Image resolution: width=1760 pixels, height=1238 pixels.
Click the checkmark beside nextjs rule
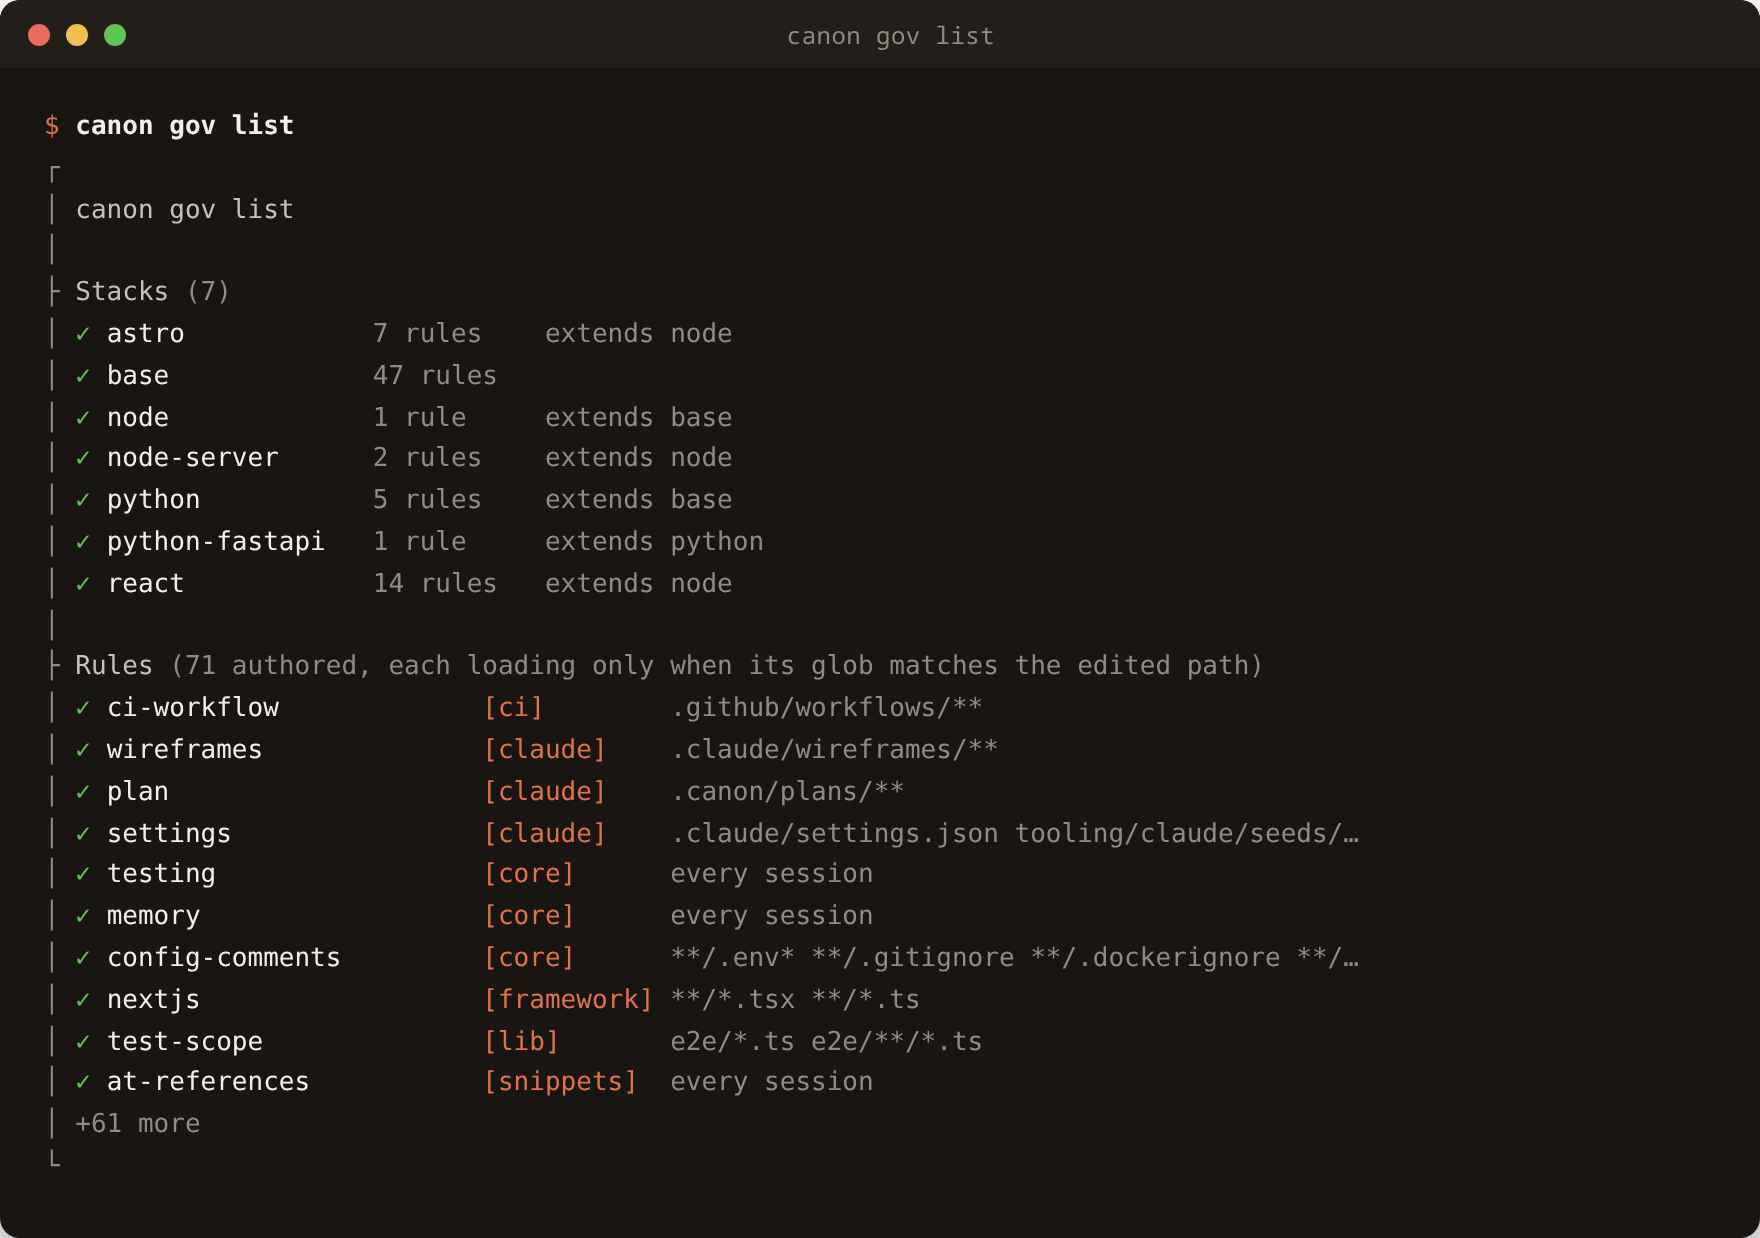click(x=83, y=1000)
